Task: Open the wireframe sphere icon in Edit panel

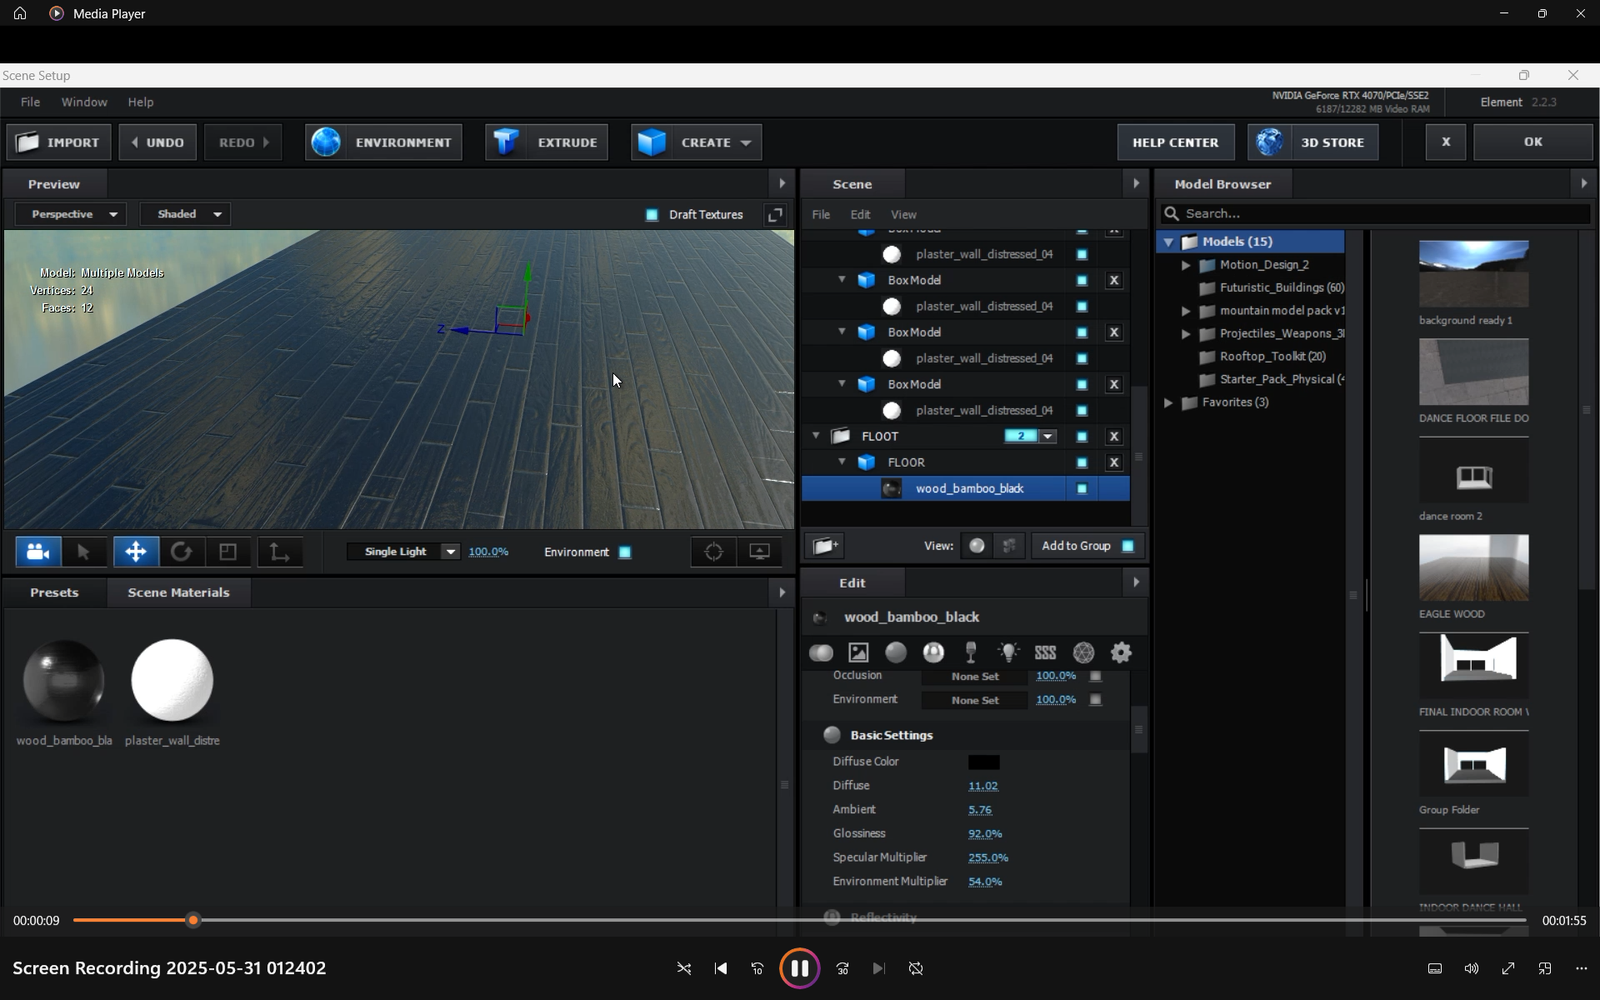Action: [1083, 653]
